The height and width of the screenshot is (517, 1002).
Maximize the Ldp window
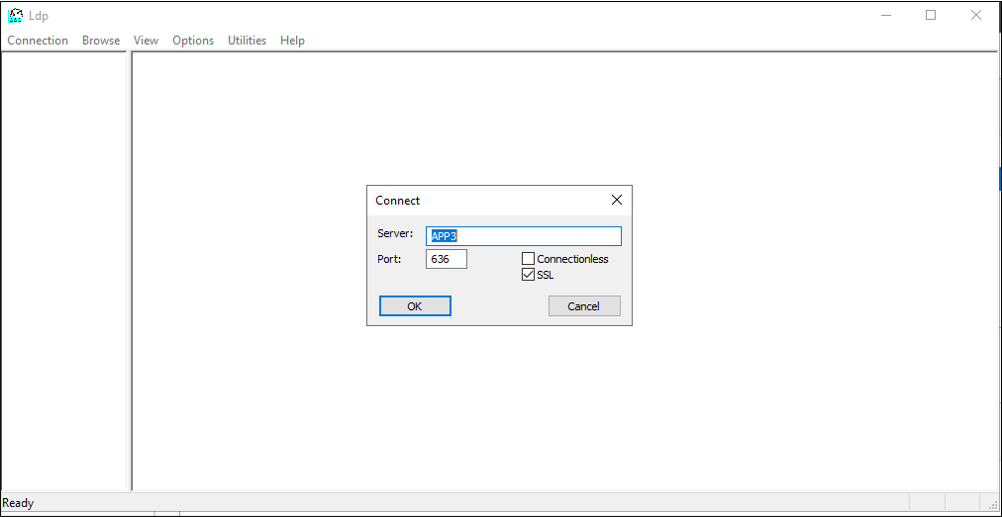(x=931, y=15)
